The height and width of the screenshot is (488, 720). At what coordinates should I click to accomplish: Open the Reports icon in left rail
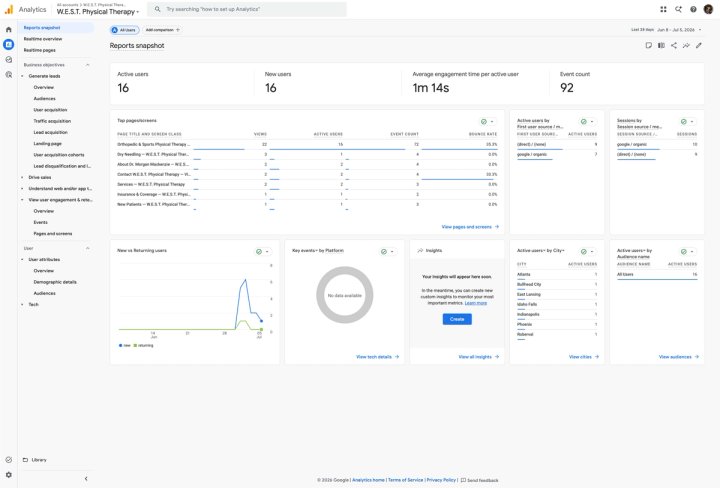click(x=8, y=45)
